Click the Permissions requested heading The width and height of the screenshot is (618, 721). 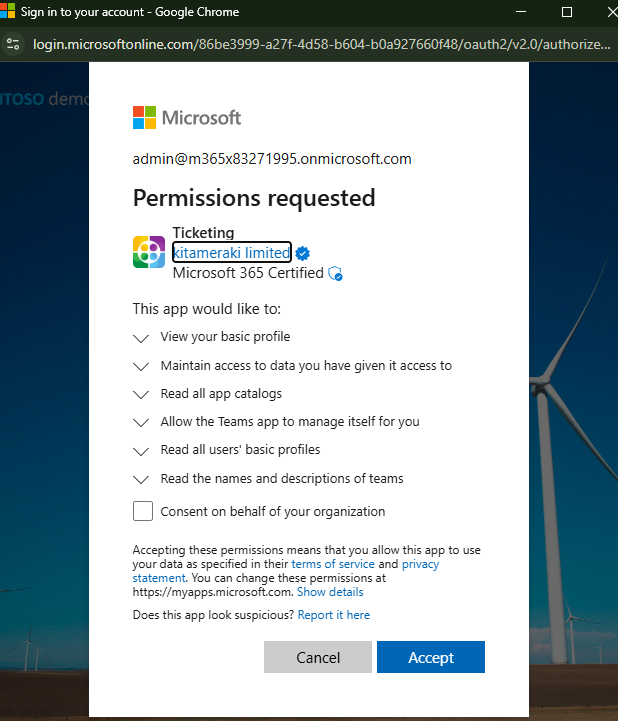[x=254, y=198]
